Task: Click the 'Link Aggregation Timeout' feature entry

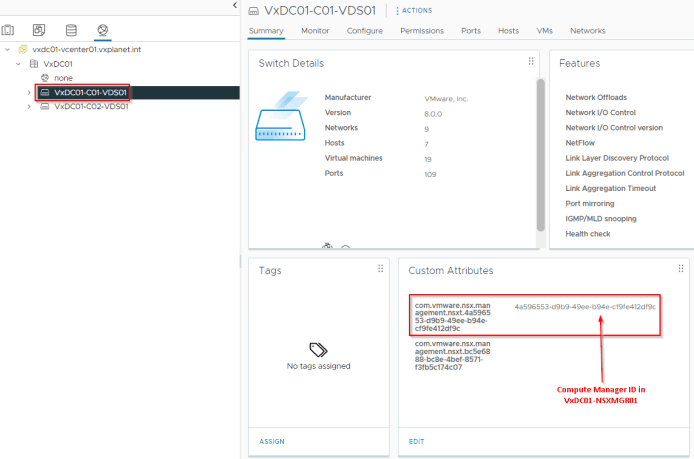Action: [x=610, y=189]
